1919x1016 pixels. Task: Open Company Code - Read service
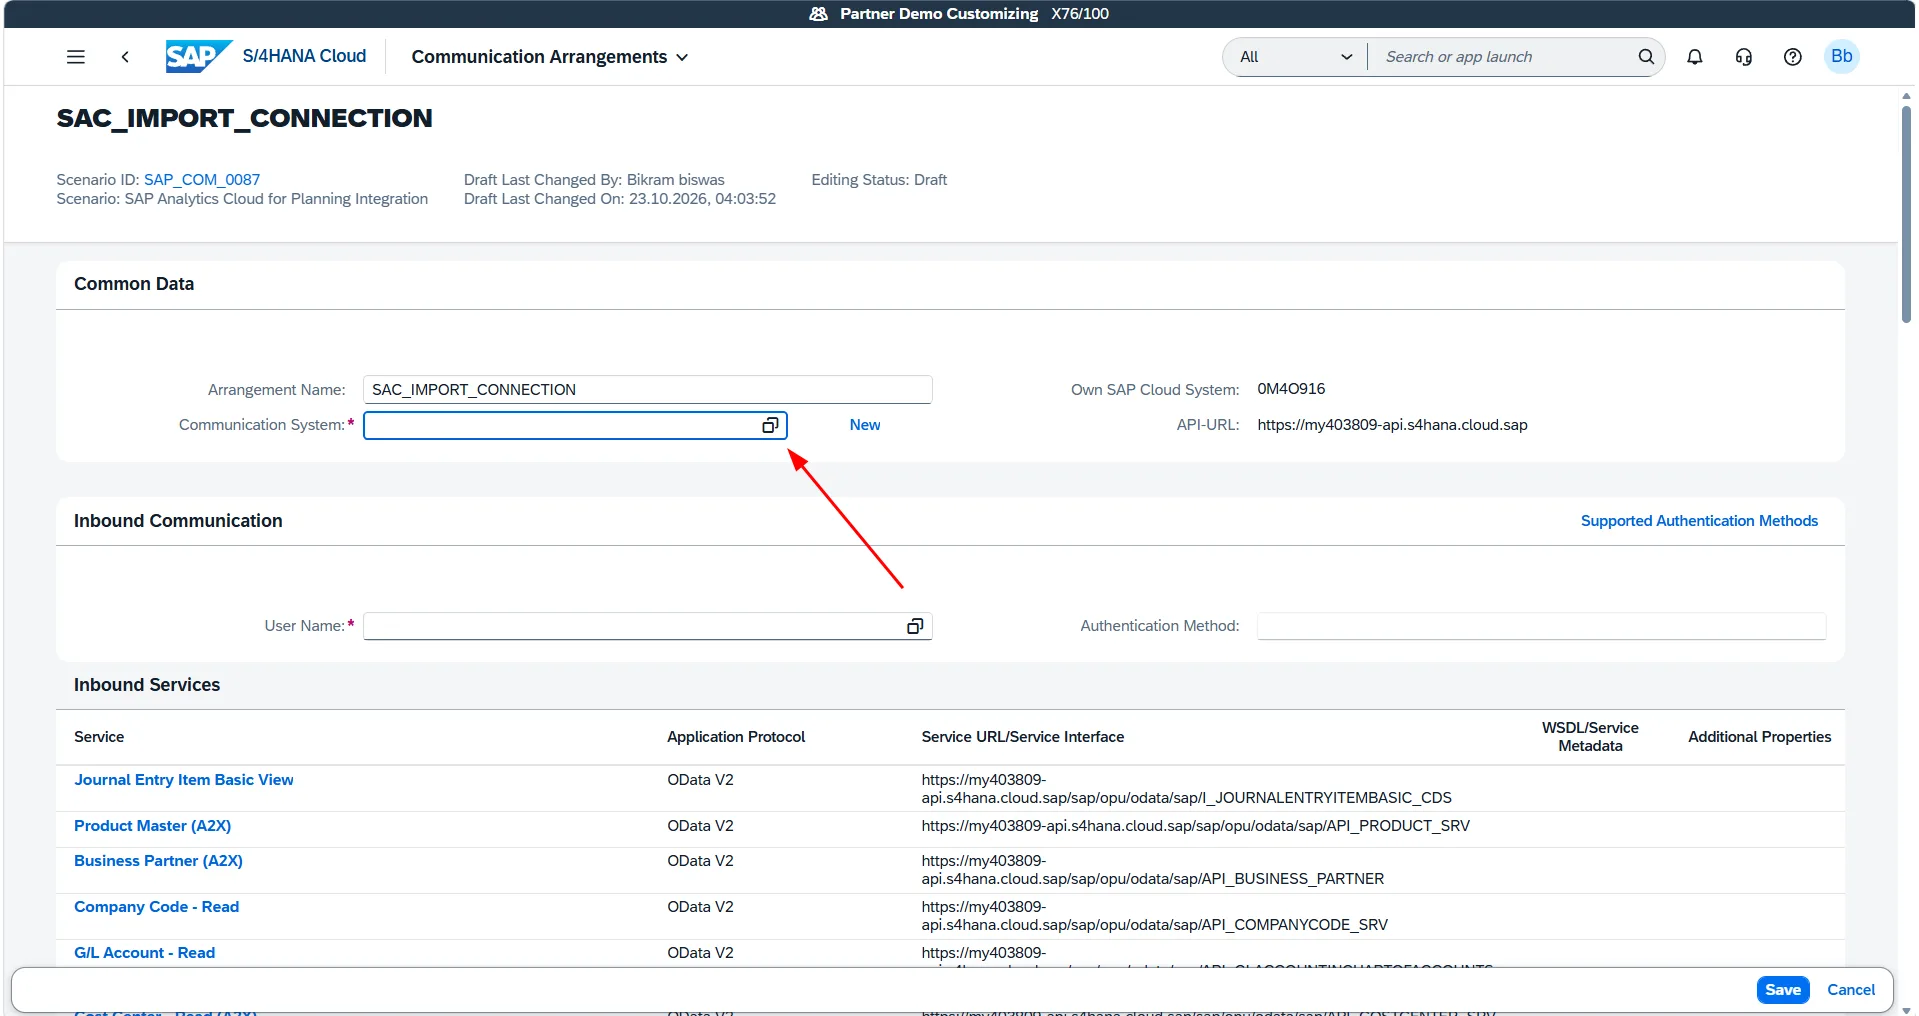(x=156, y=907)
